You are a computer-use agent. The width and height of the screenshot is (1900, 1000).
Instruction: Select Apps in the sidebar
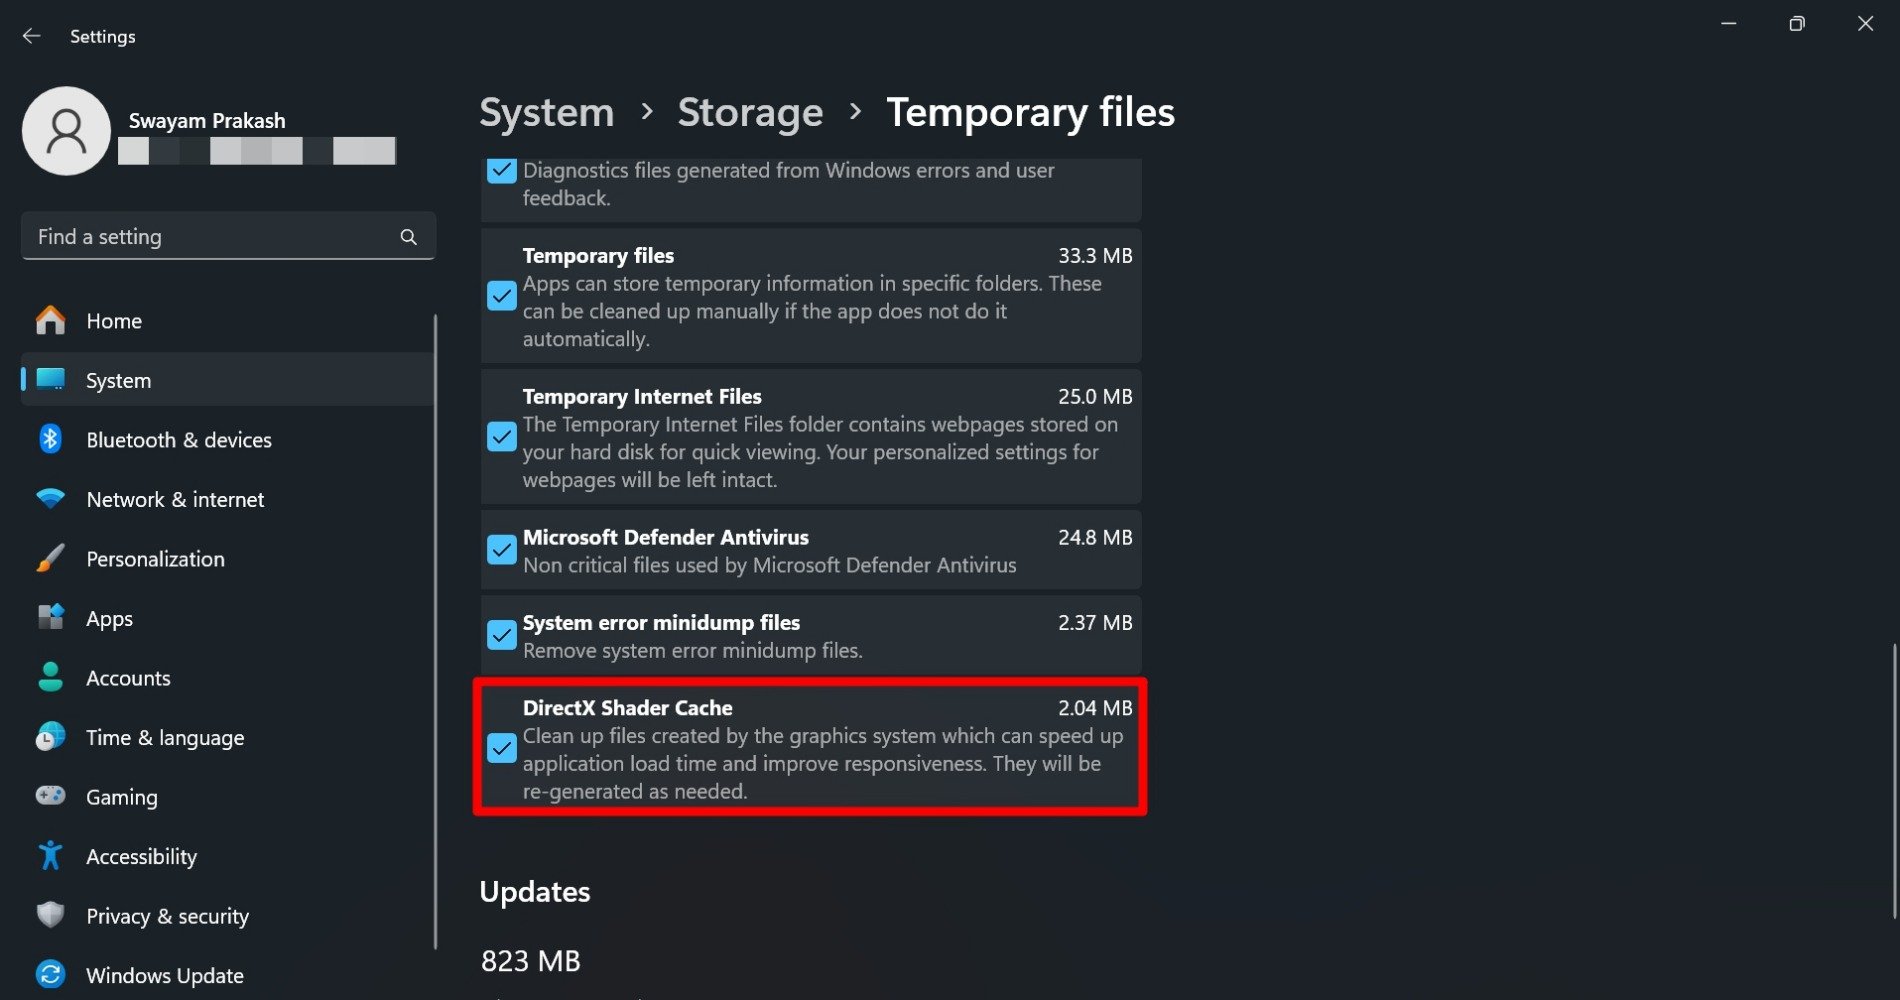tap(109, 619)
